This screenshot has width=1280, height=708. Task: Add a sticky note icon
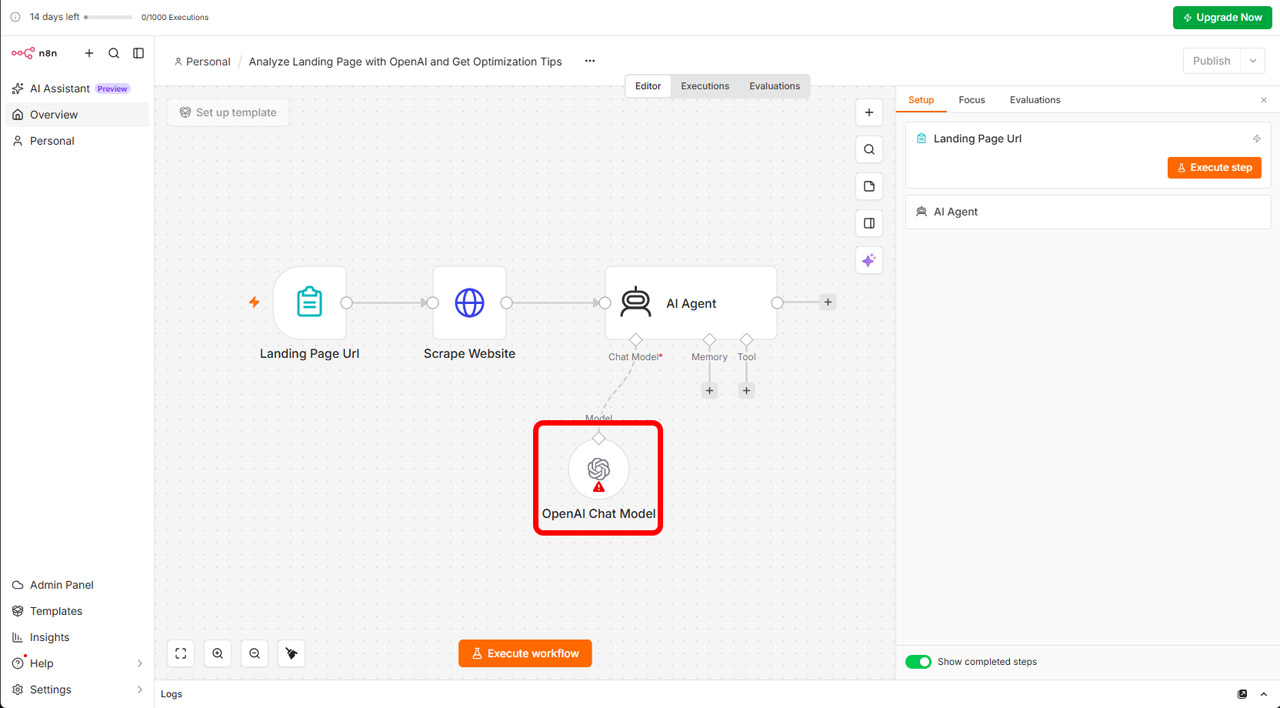click(x=869, y=186)
